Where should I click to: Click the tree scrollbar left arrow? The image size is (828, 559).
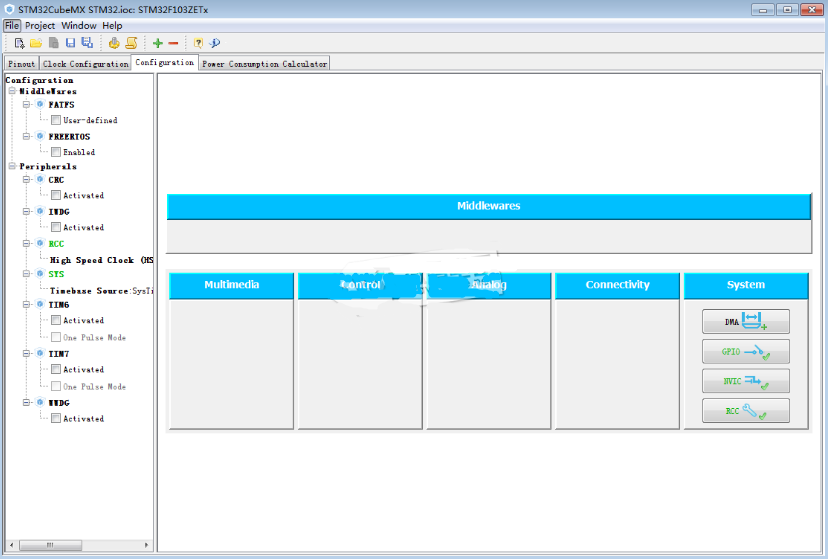click(12, 545)
